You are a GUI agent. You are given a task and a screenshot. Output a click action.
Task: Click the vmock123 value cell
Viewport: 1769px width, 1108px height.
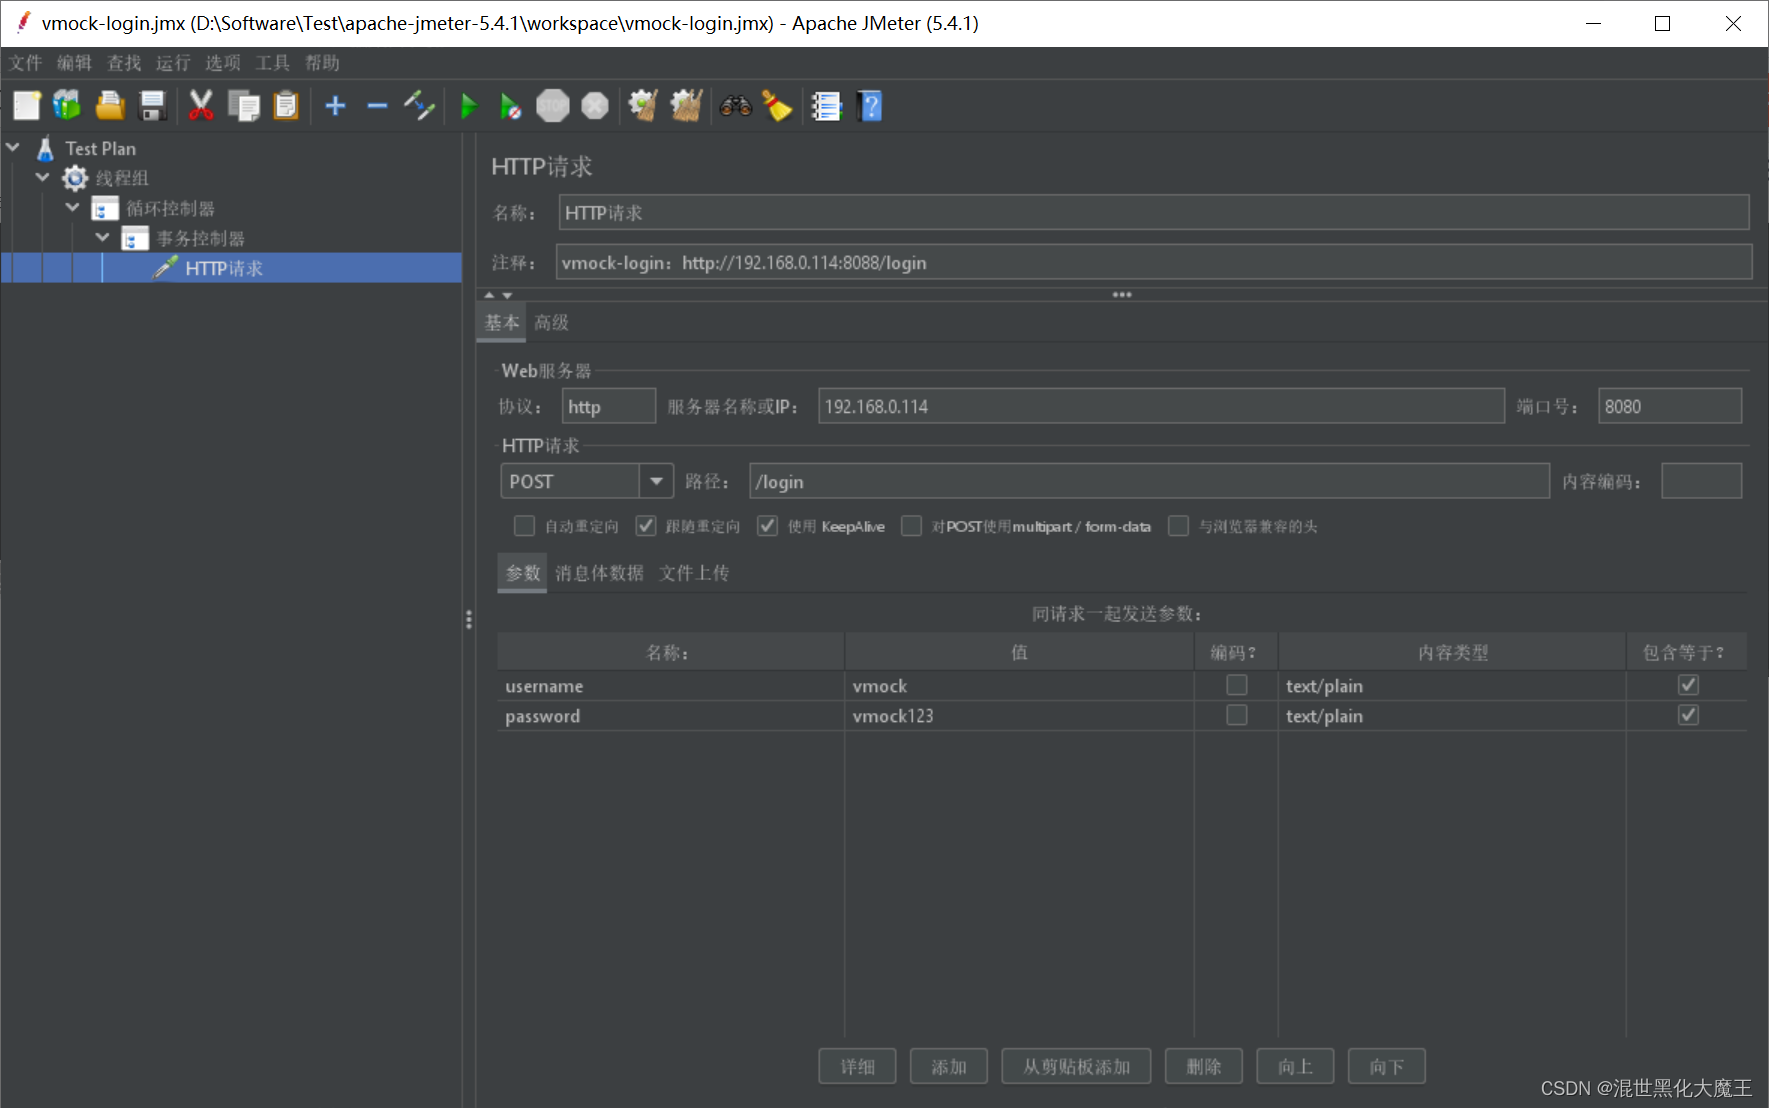pos(1019,716)
